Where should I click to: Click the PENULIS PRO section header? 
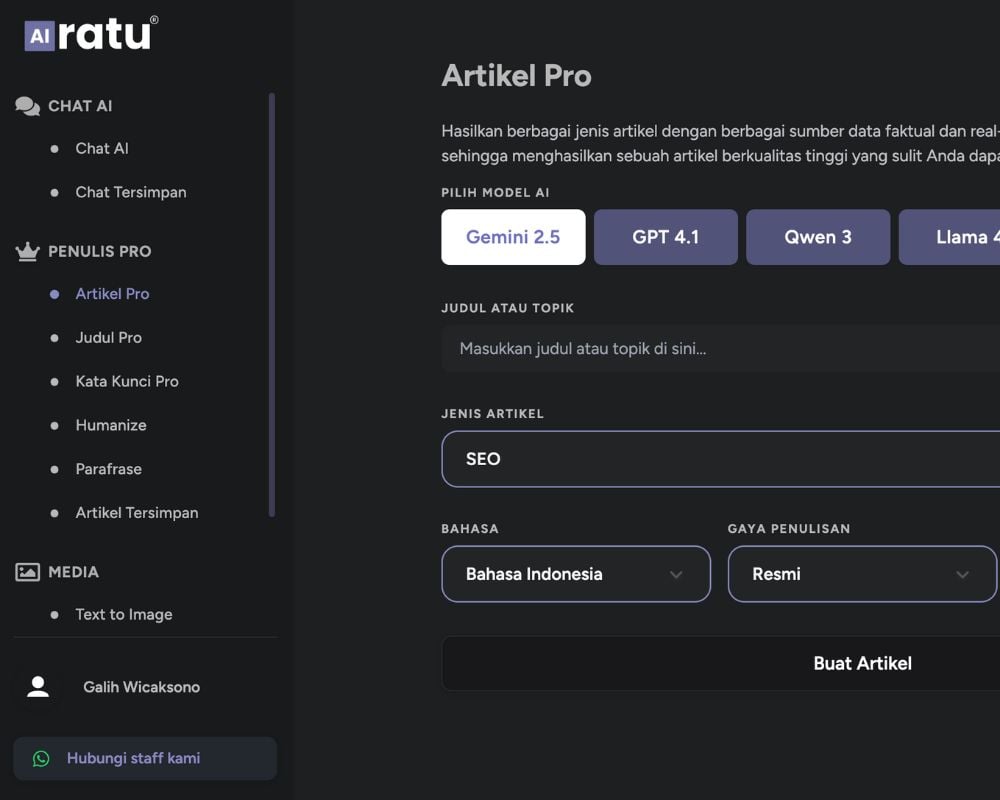click(x=99, y=251)
